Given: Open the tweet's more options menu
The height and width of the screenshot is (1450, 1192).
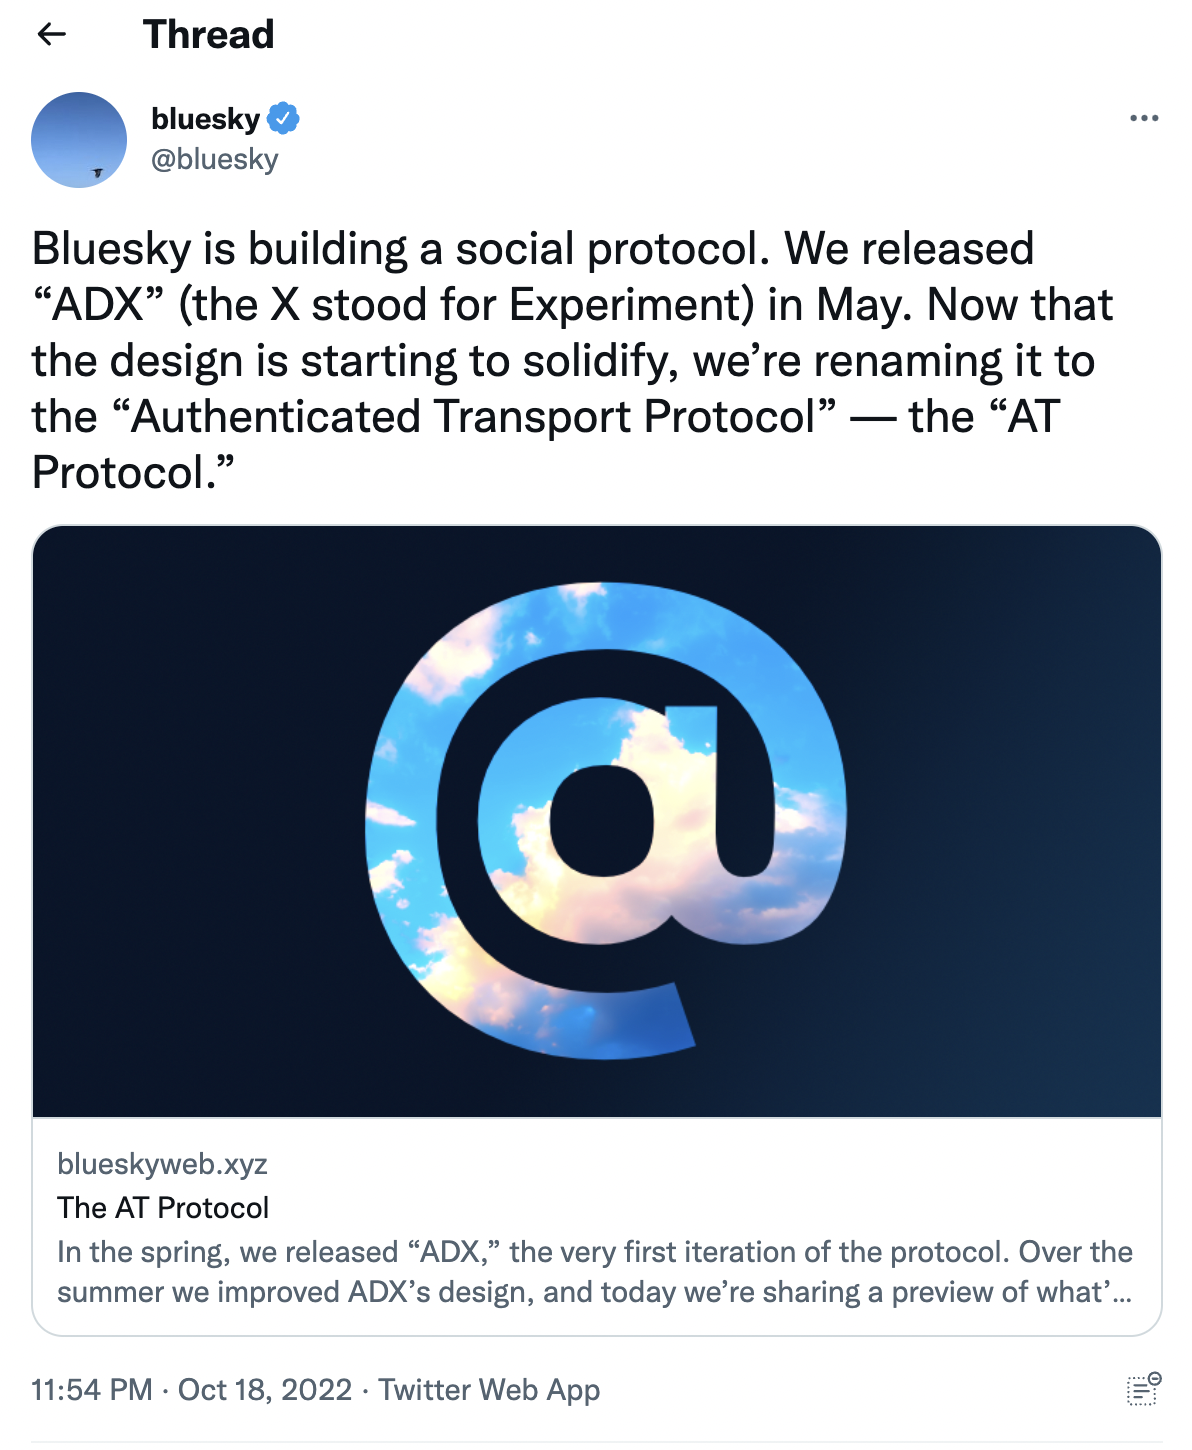Looking at the screenshot, I should [x=1142, y=117].
